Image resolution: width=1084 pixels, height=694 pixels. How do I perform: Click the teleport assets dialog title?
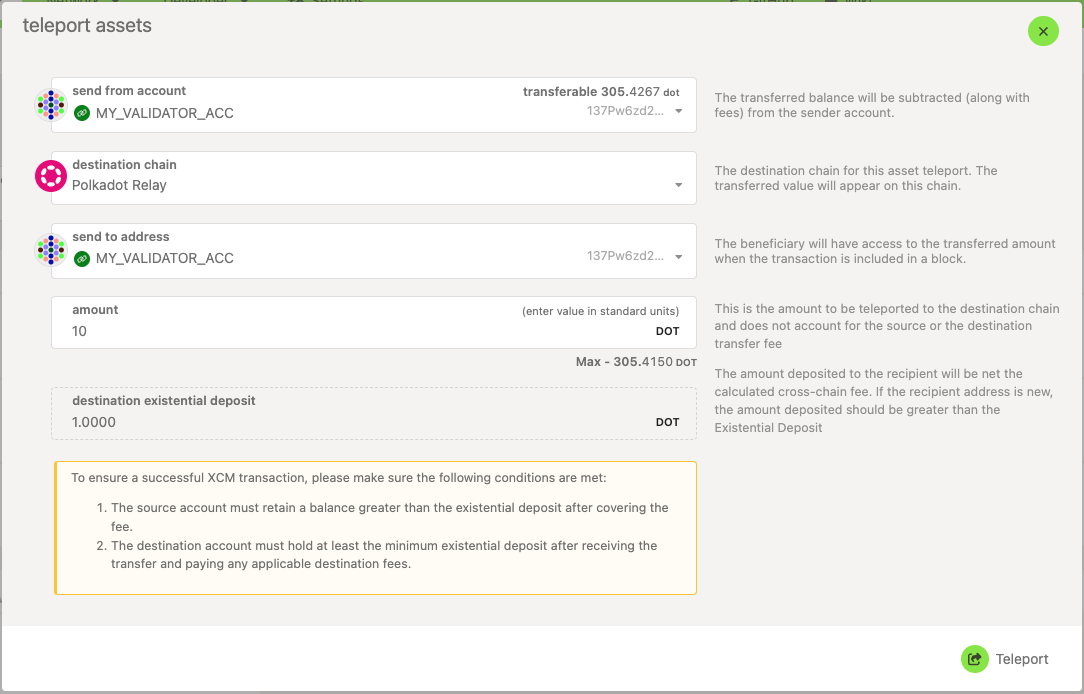point(87,26)
